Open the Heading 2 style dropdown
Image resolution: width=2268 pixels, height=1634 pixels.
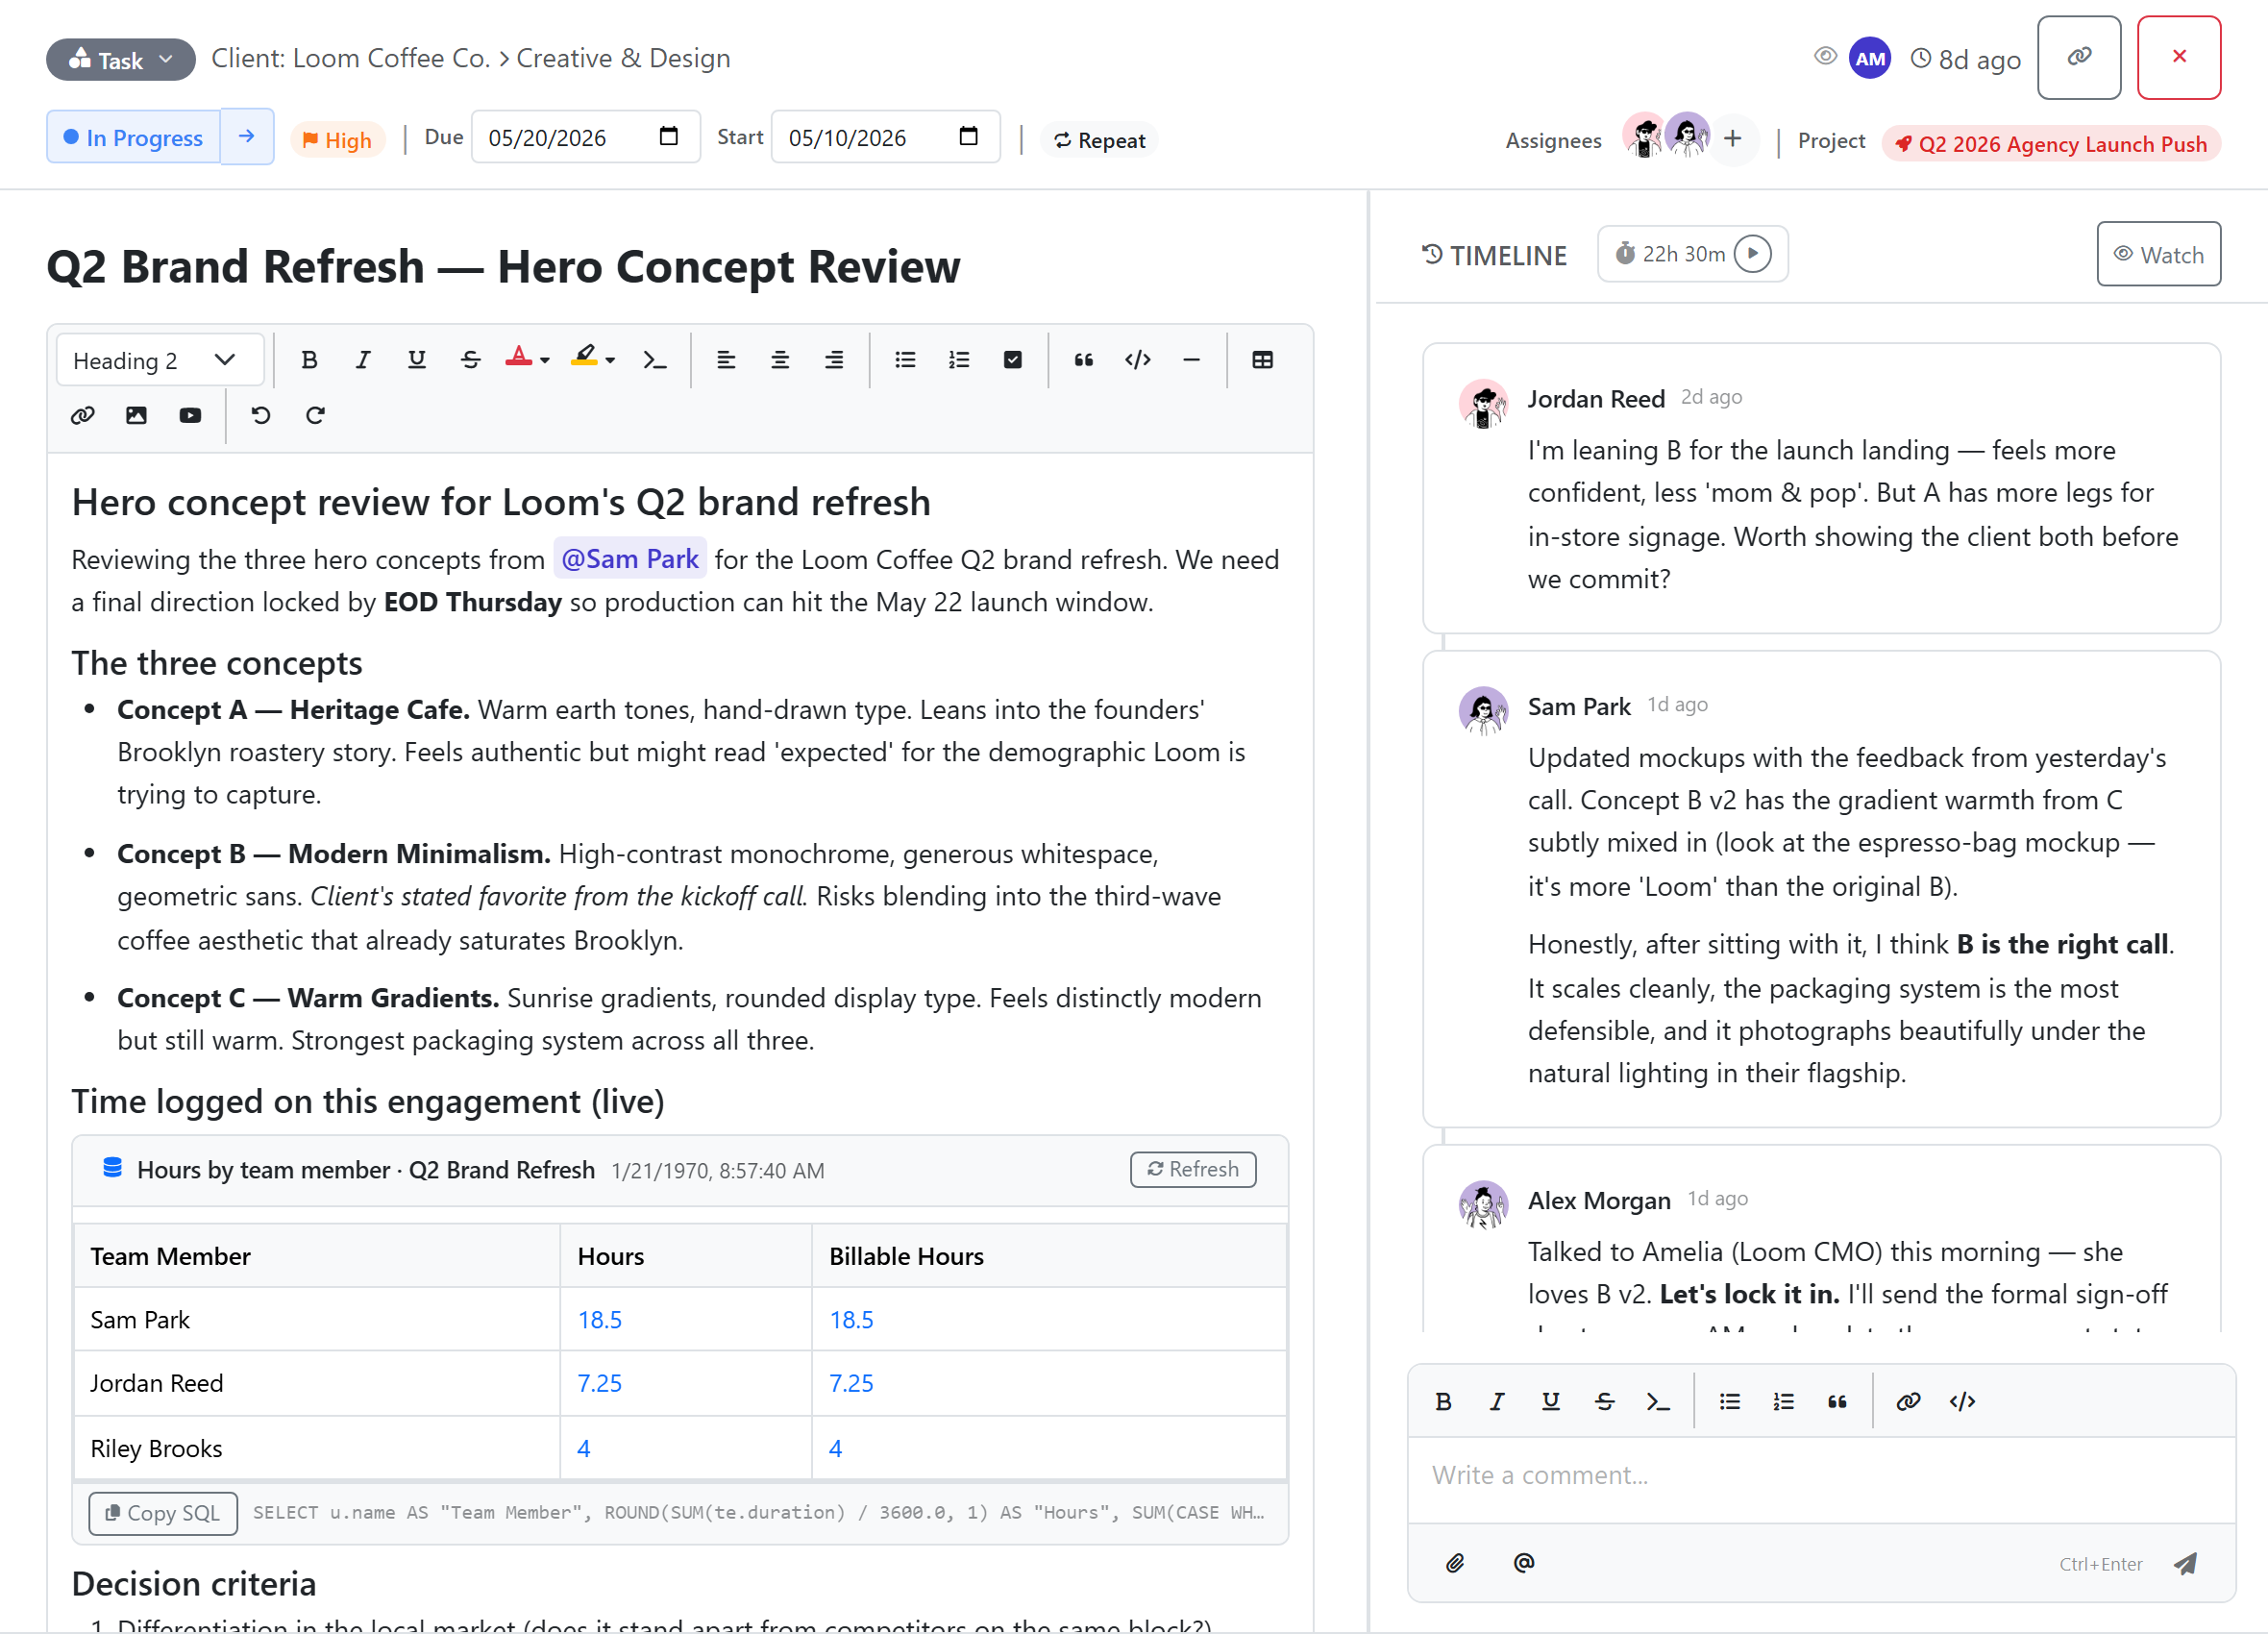160,360
